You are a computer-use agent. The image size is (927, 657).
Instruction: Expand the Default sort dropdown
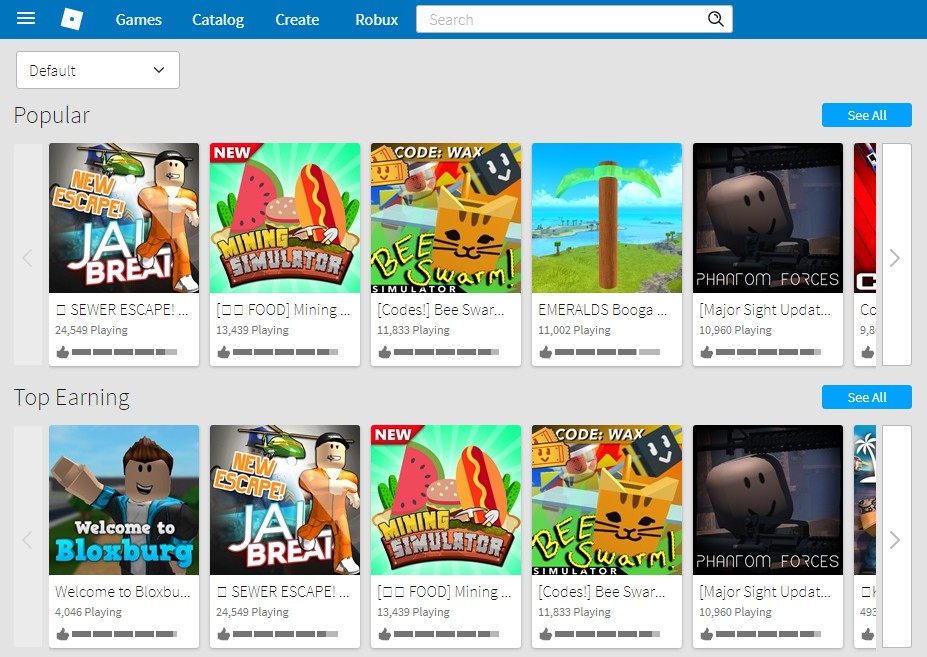[x=98, y=70]
